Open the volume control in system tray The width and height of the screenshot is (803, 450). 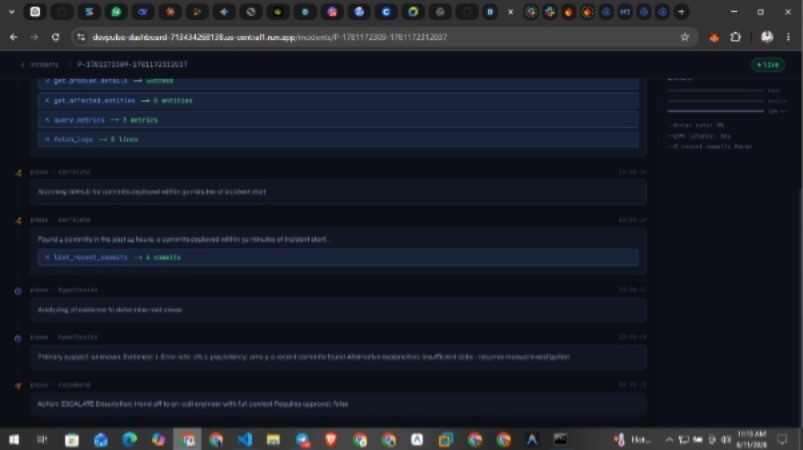click(726, 439)
